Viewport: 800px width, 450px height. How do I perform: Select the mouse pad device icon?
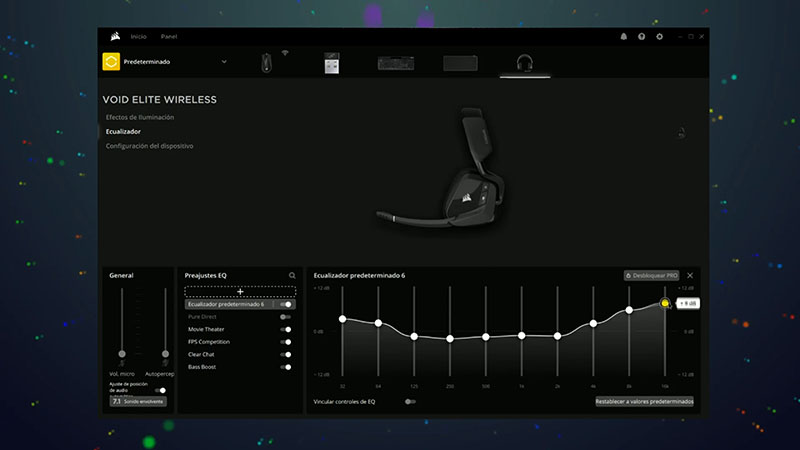pos(460,63)
